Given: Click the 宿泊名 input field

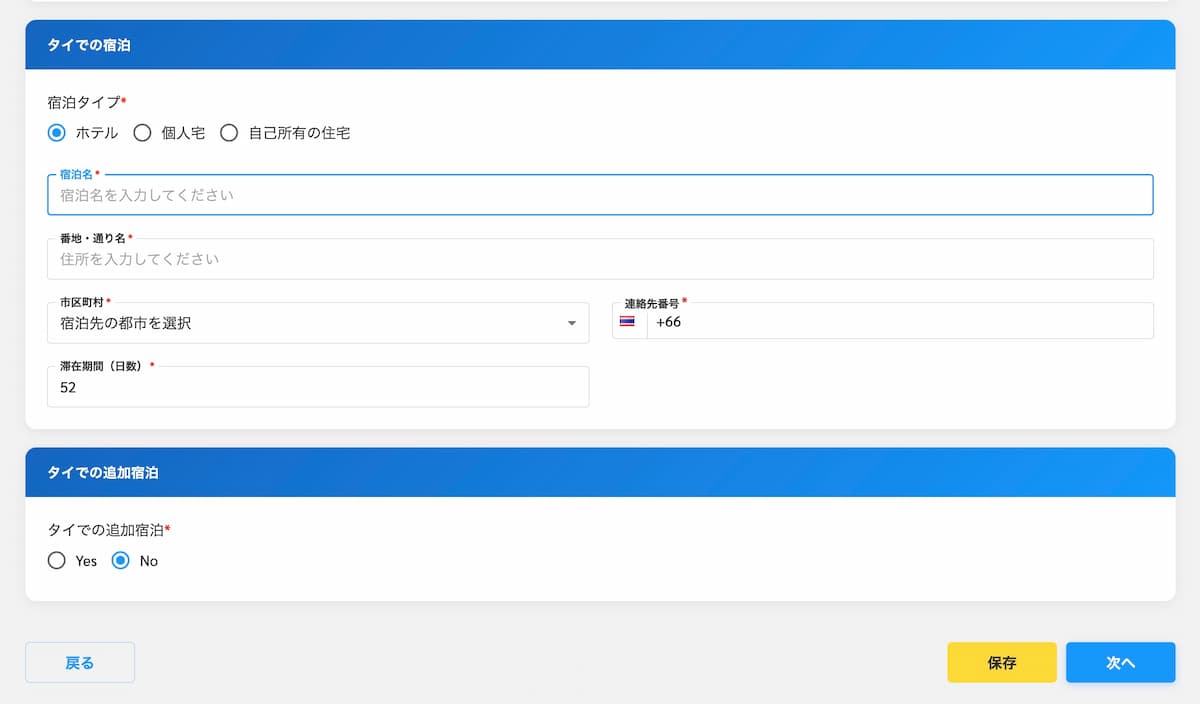Looking at the screenshot, I should pyautogui.click(x=600, y=195).
